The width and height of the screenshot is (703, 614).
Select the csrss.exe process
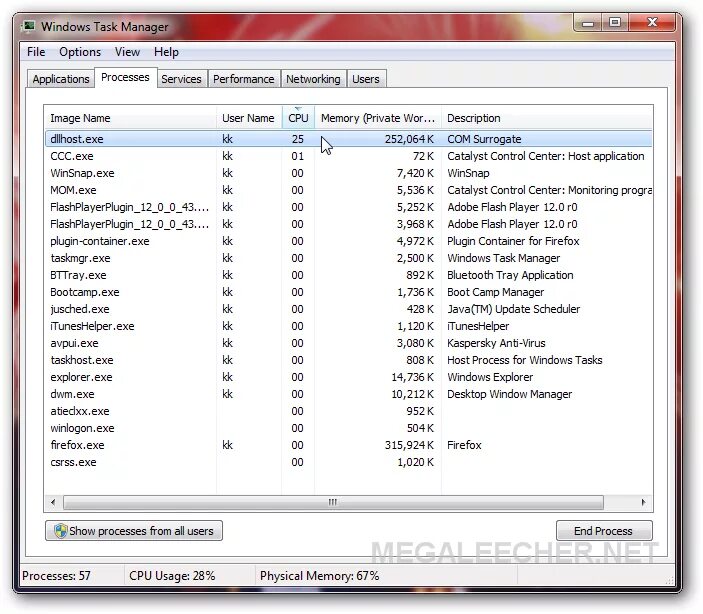(348, 463)
